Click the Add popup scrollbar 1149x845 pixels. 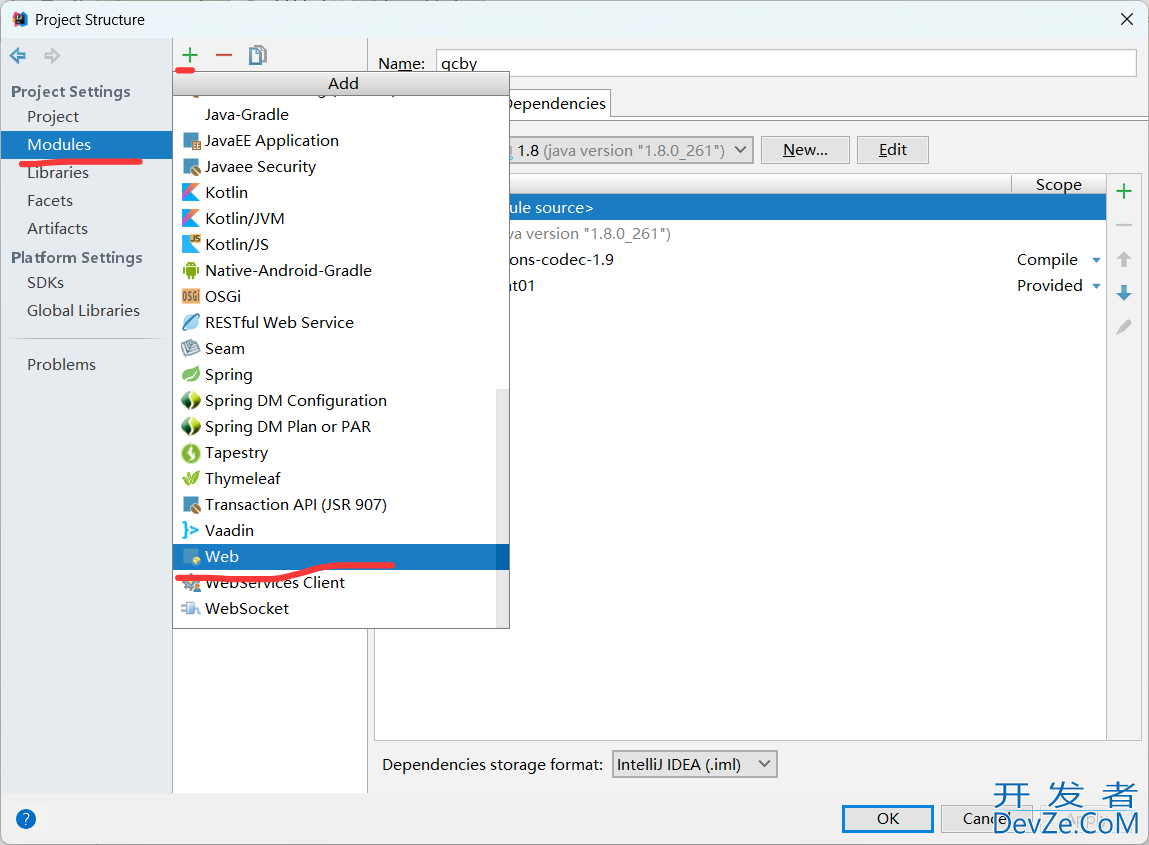click(x=502, y=507)
